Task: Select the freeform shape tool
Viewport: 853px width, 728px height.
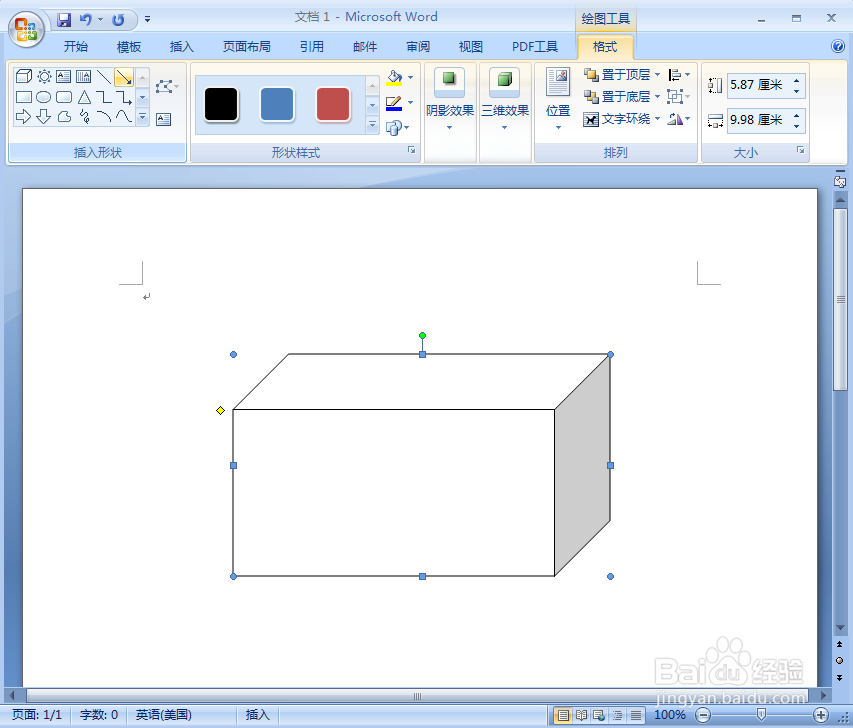Action: 64,116
